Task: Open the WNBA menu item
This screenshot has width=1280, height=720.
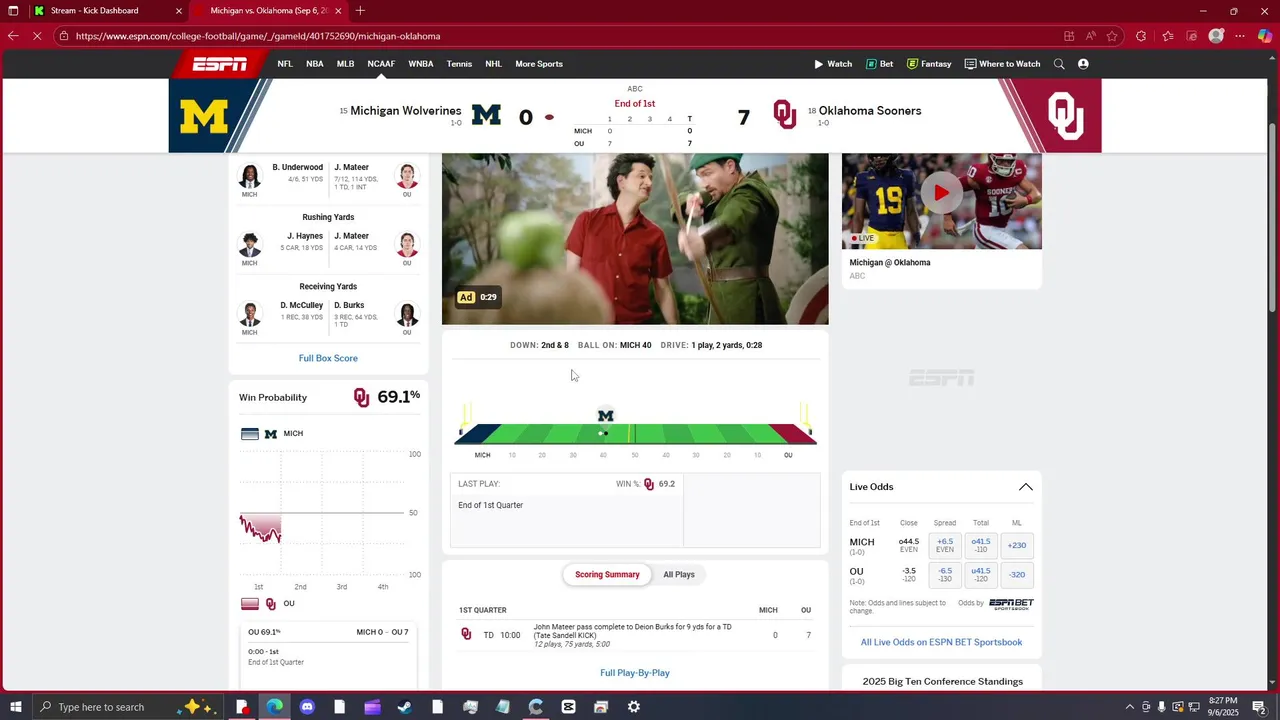Action: [421, 64]
